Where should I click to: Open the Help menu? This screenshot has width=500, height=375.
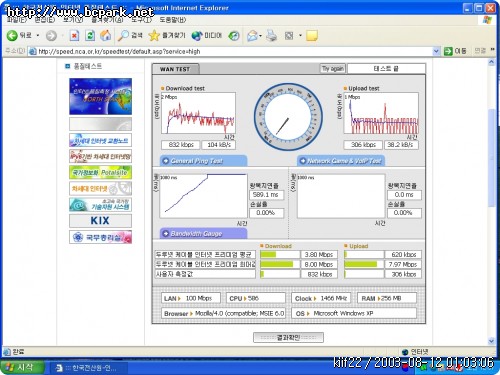coord(172,20)
